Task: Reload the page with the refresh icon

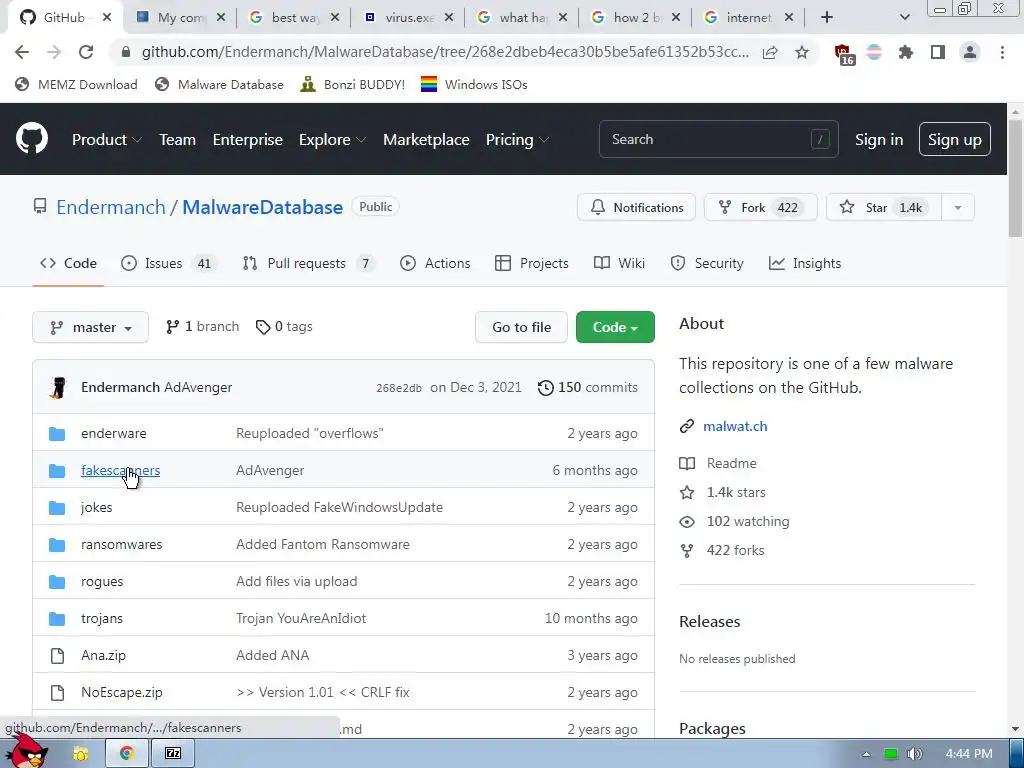Action: tap(86, 52)
